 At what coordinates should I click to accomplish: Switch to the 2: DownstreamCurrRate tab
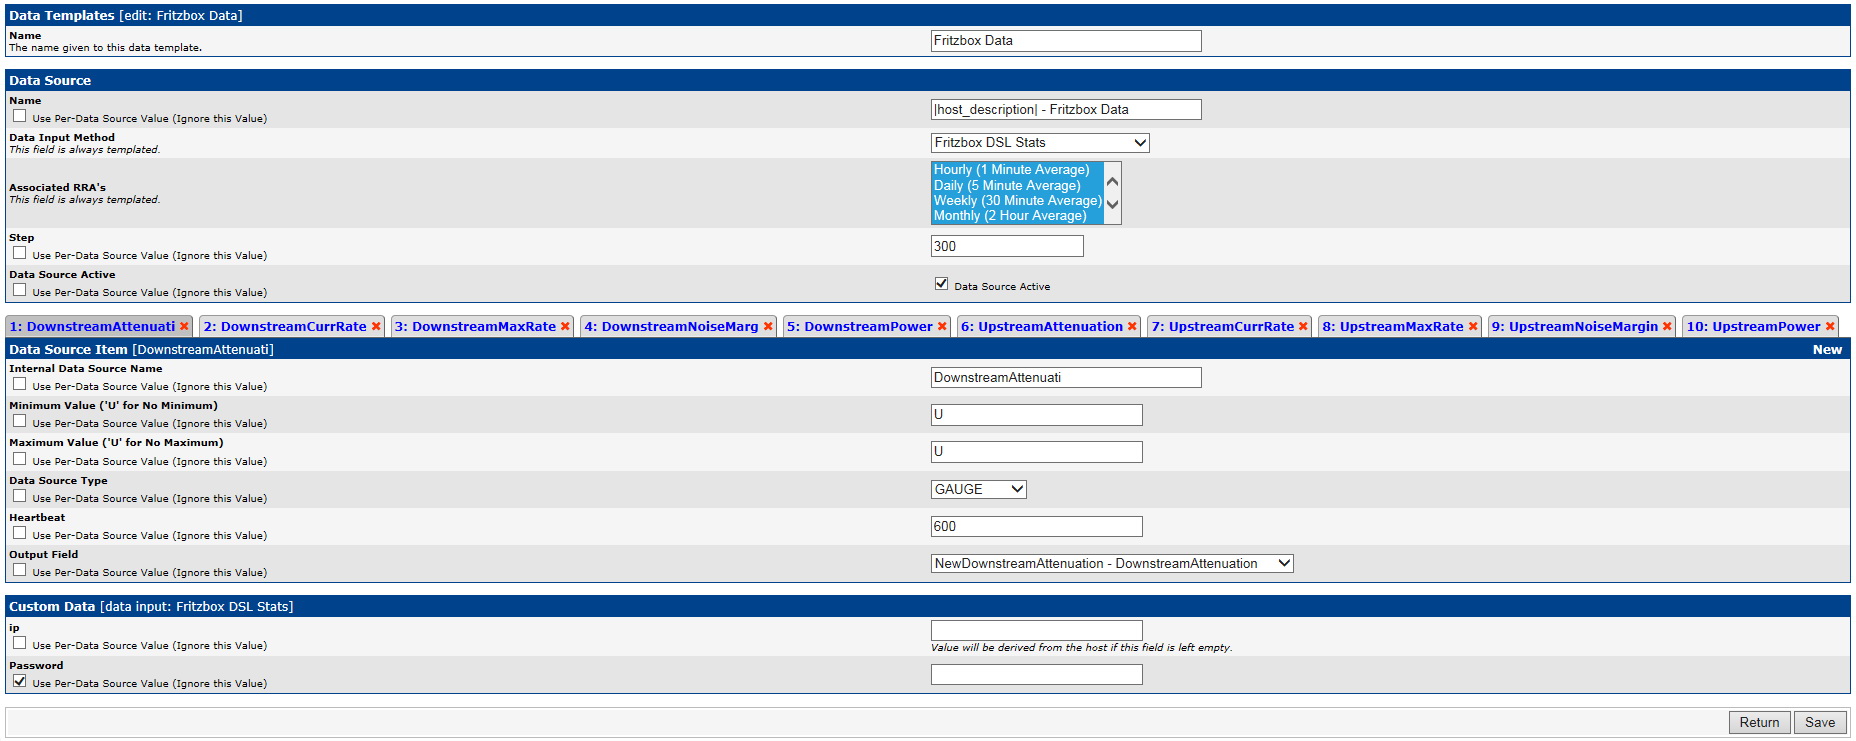(285, 327)
